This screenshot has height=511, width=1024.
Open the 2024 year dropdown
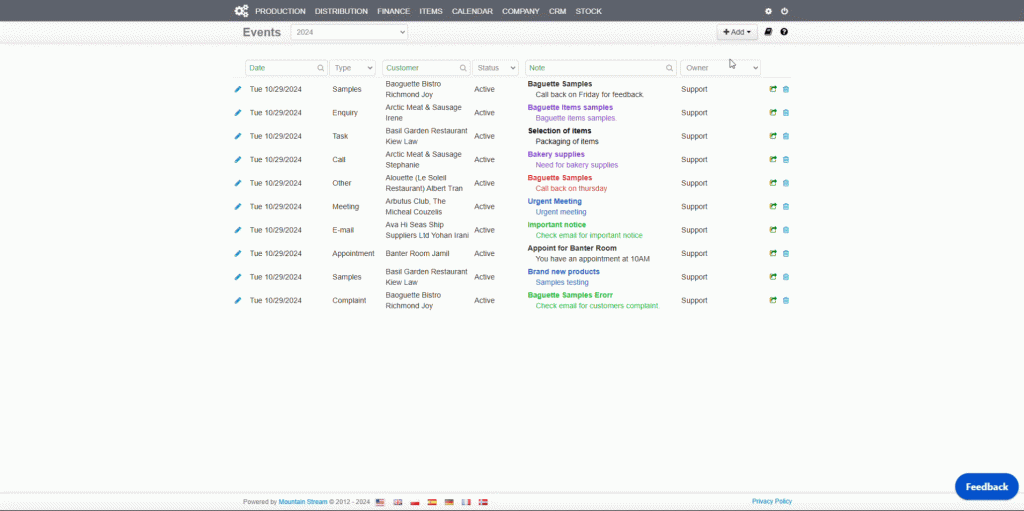tap(349, 32)
